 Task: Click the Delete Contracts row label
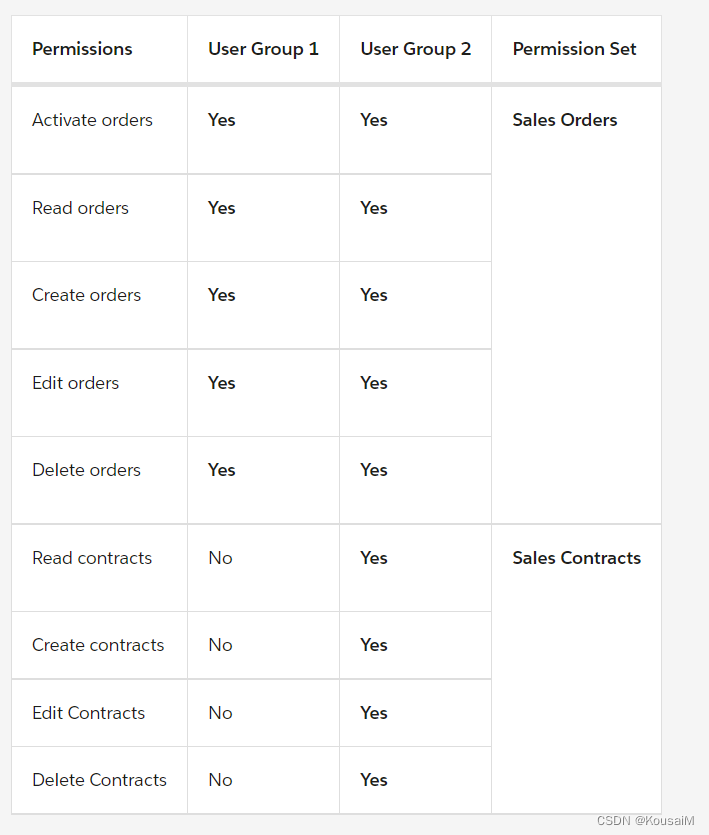pyautogui.click(x=100, y=780)
